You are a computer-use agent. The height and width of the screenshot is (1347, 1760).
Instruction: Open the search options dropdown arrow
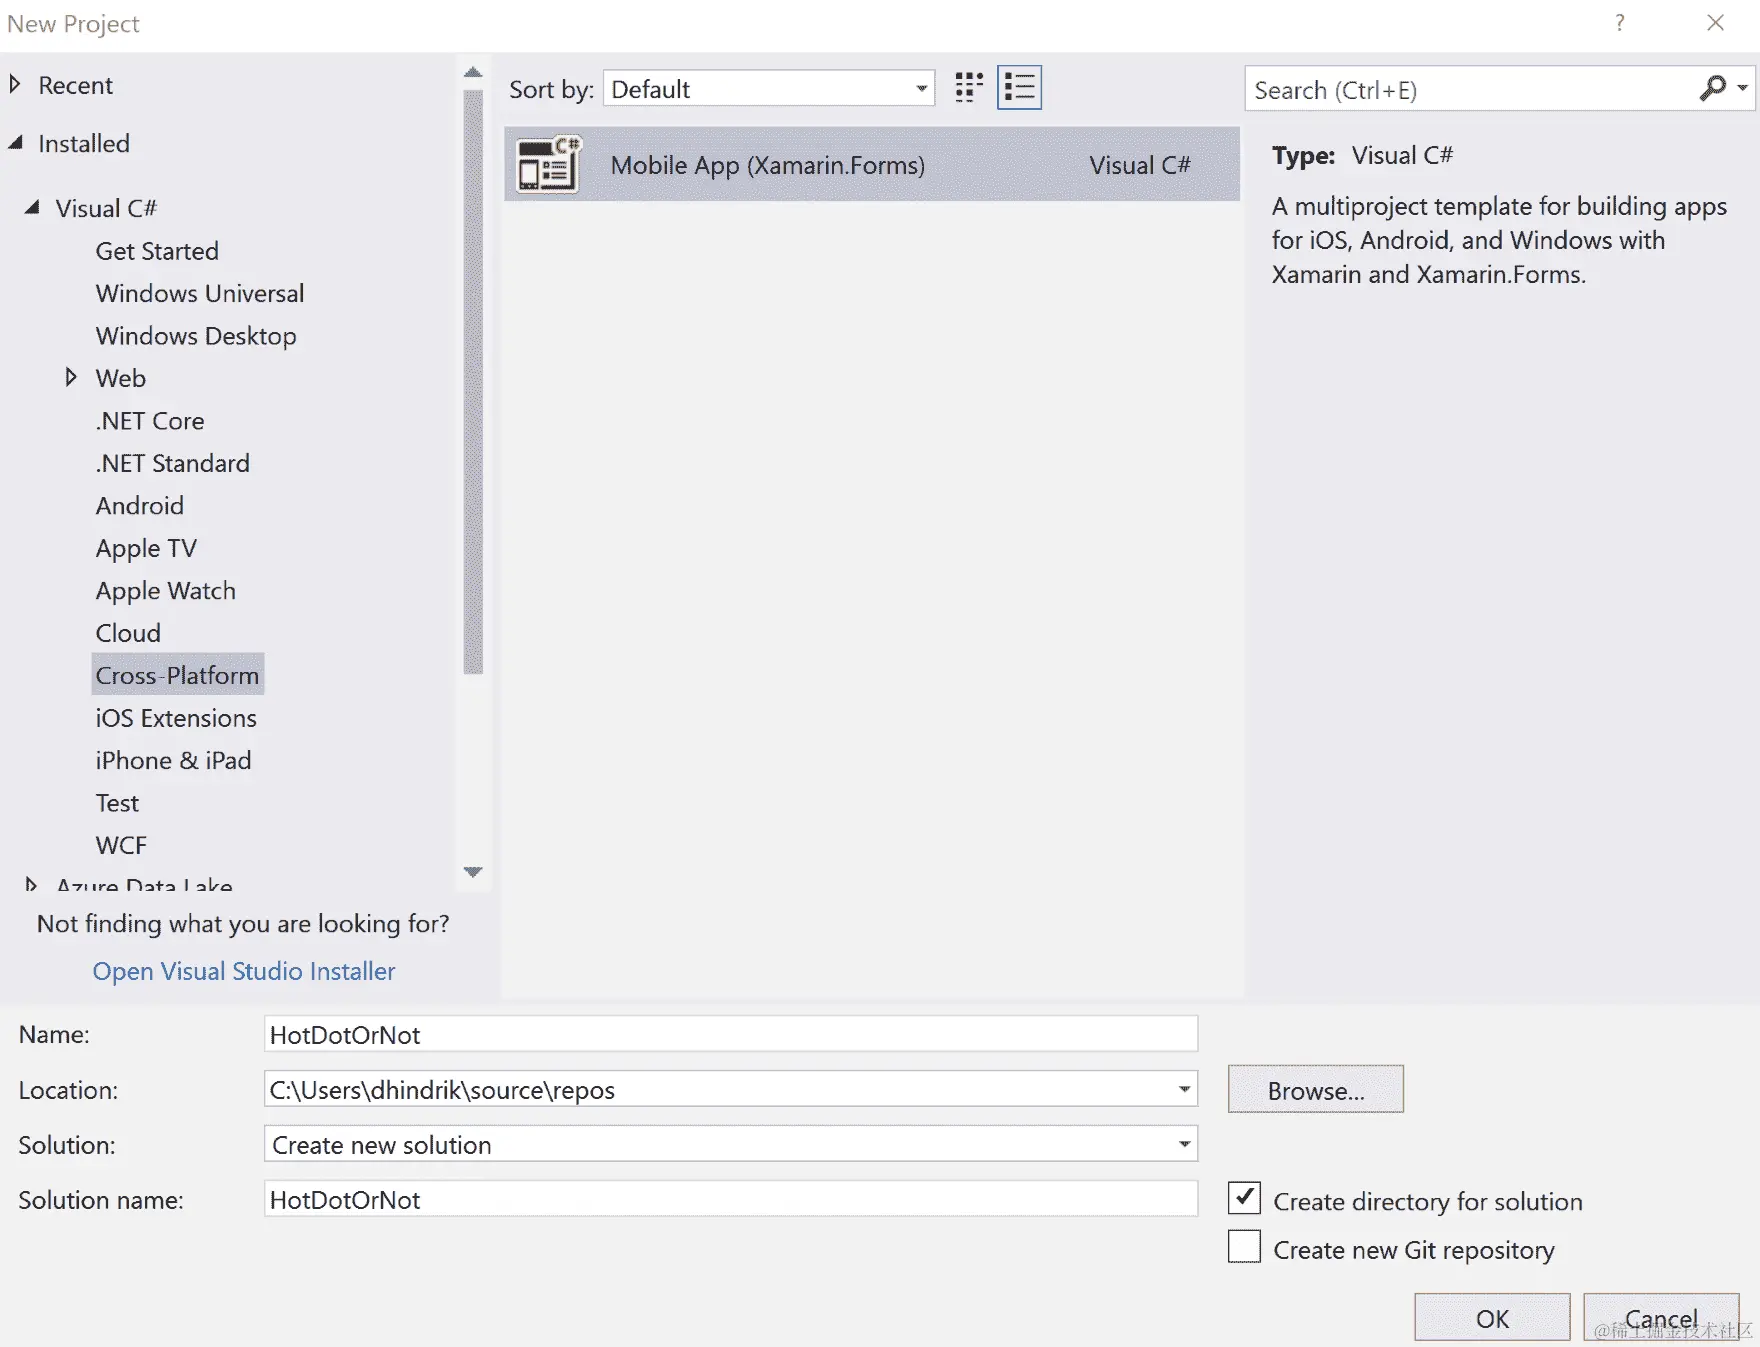pos(1742,89)
